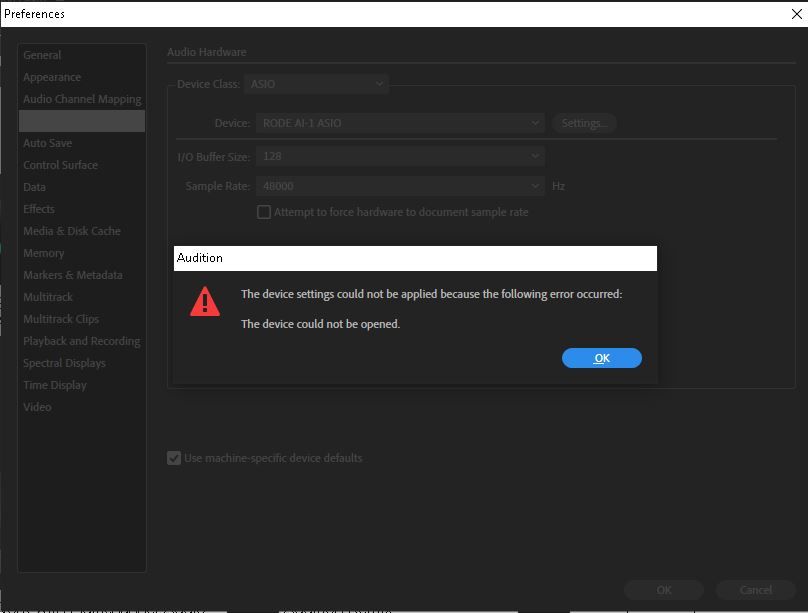This screenshot has height=613, width=808.
Task: Click the Audition dialog title bar
Action: [x=415, y=258]
